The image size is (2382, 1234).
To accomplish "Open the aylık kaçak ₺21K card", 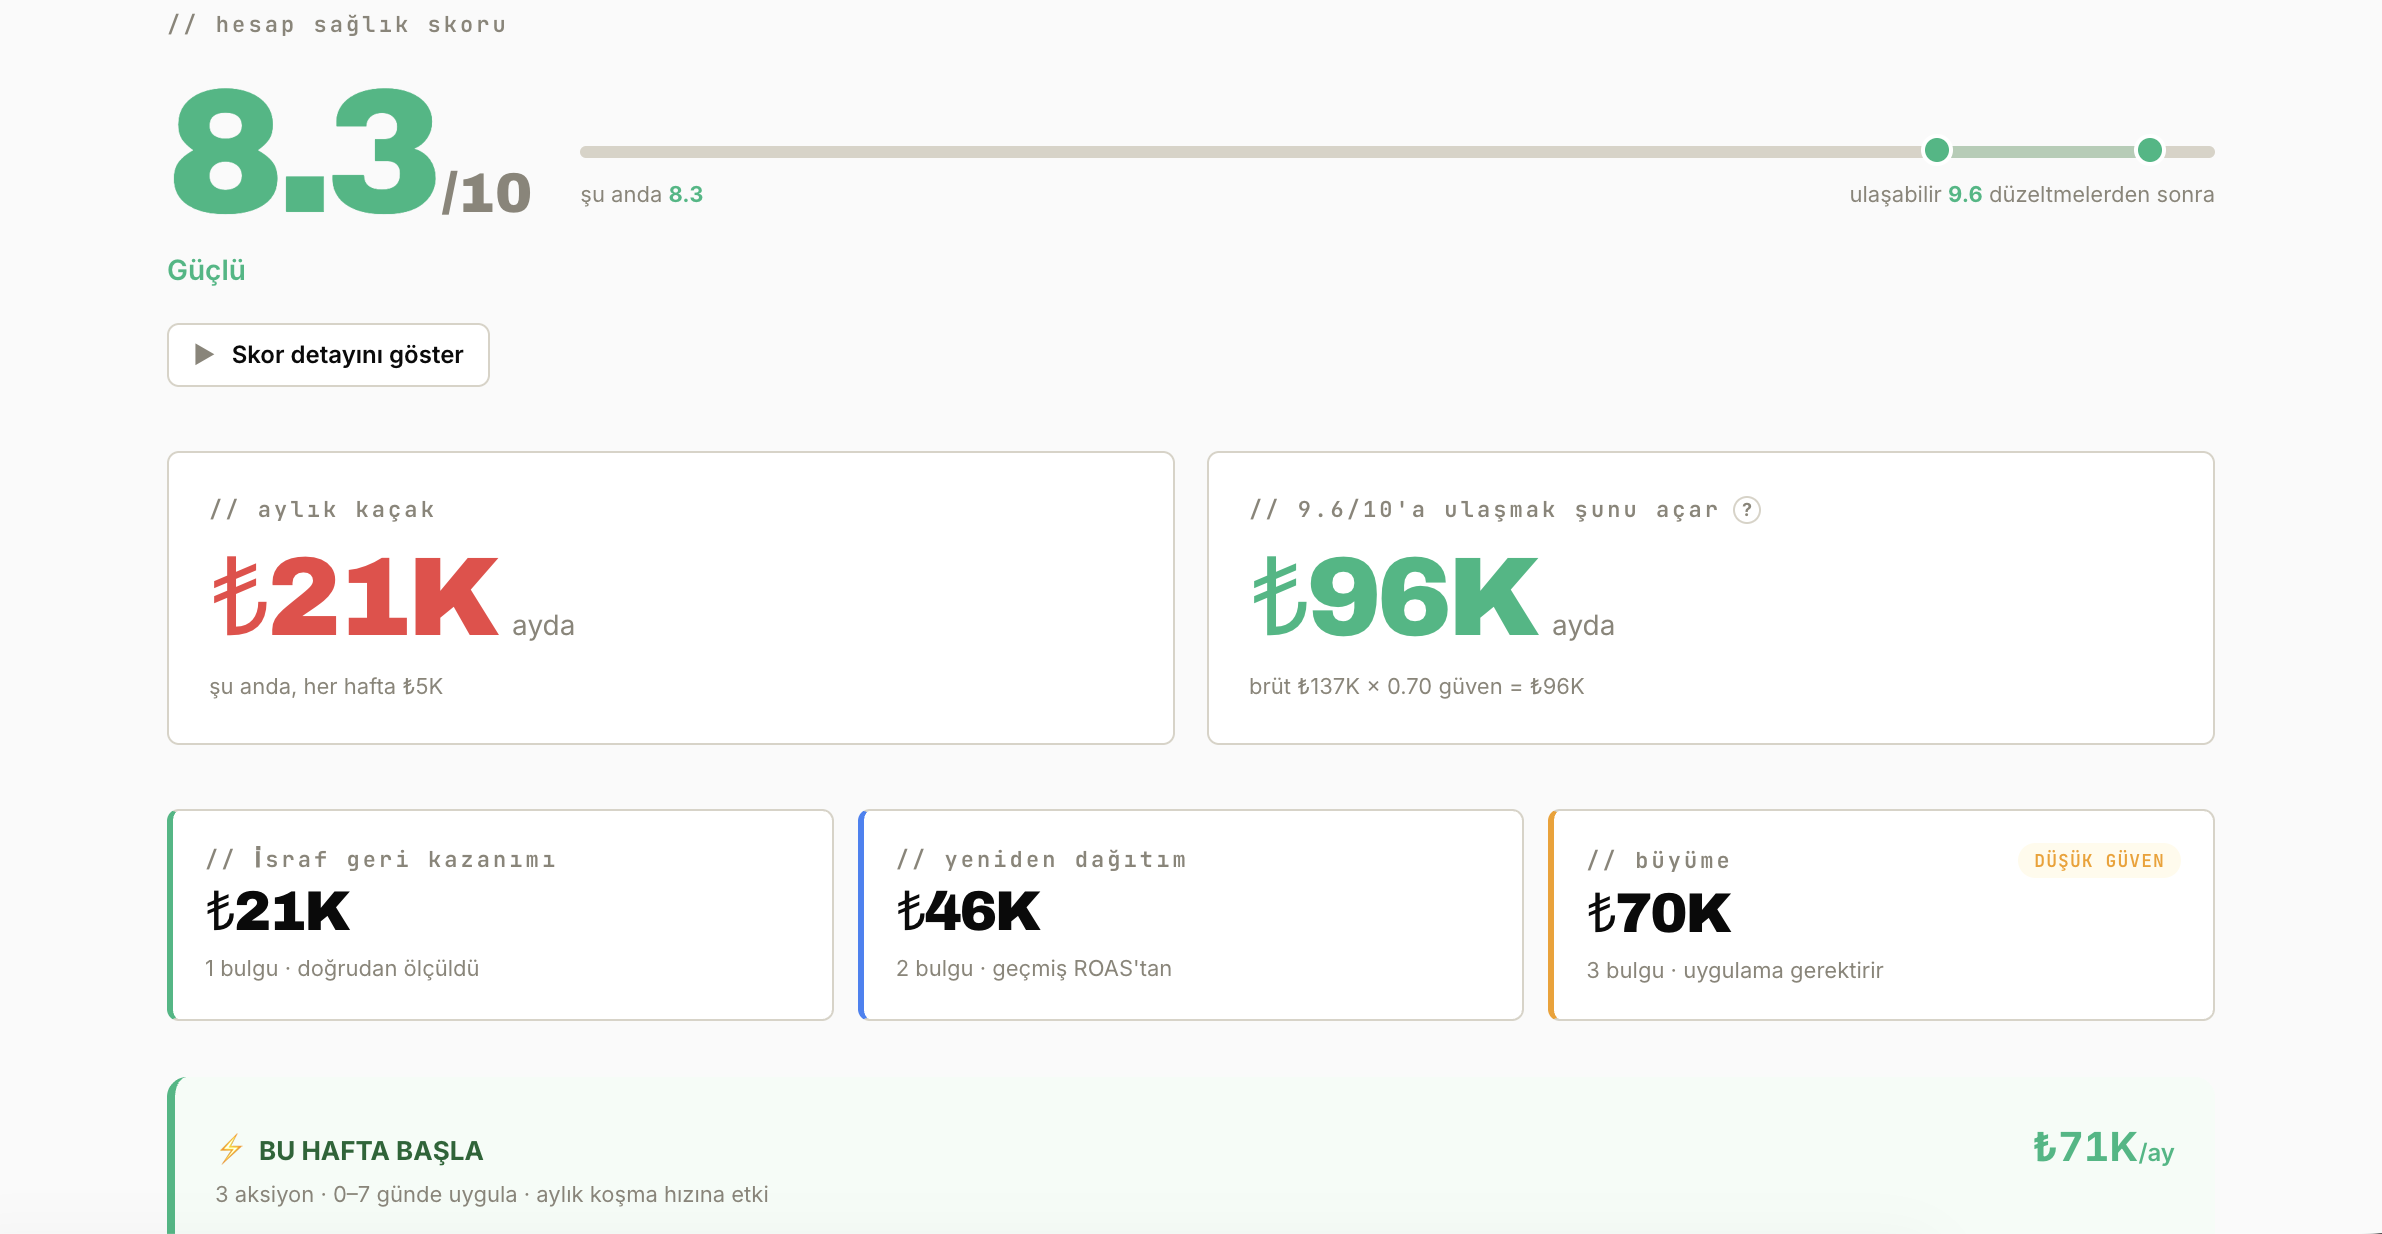I will (671, 598).
